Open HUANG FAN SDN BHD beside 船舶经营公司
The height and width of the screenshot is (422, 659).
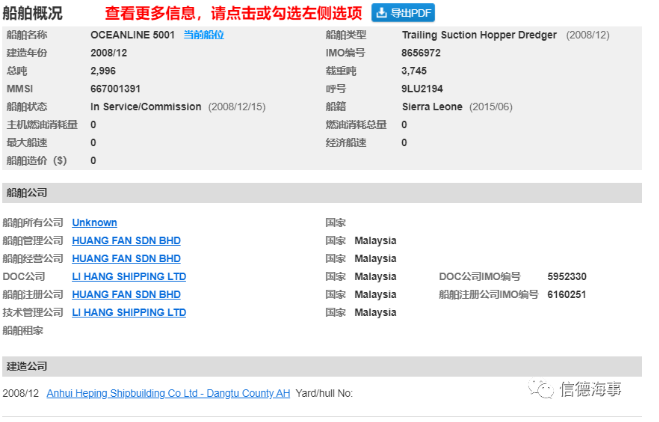coord(126,259)
